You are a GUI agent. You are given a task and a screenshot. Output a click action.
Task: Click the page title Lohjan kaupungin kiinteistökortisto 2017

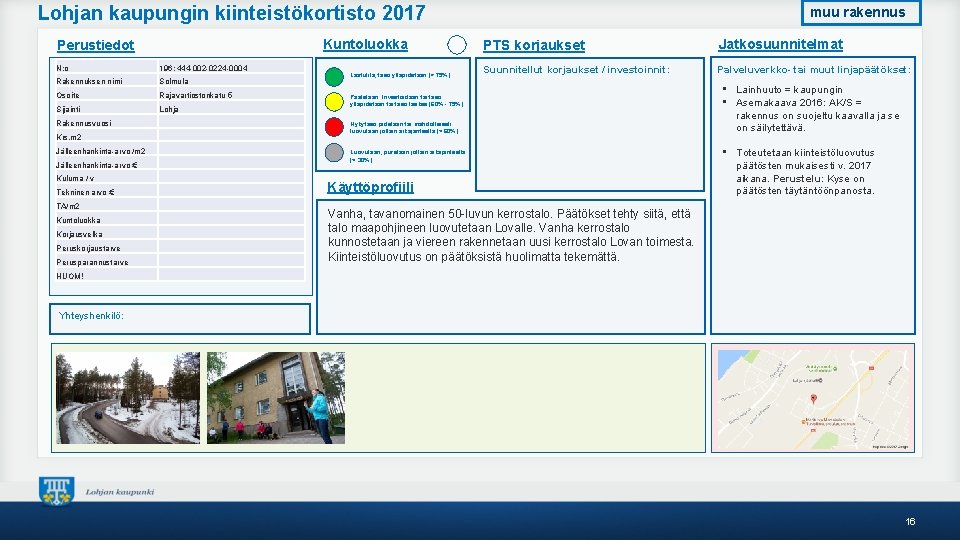231,13
